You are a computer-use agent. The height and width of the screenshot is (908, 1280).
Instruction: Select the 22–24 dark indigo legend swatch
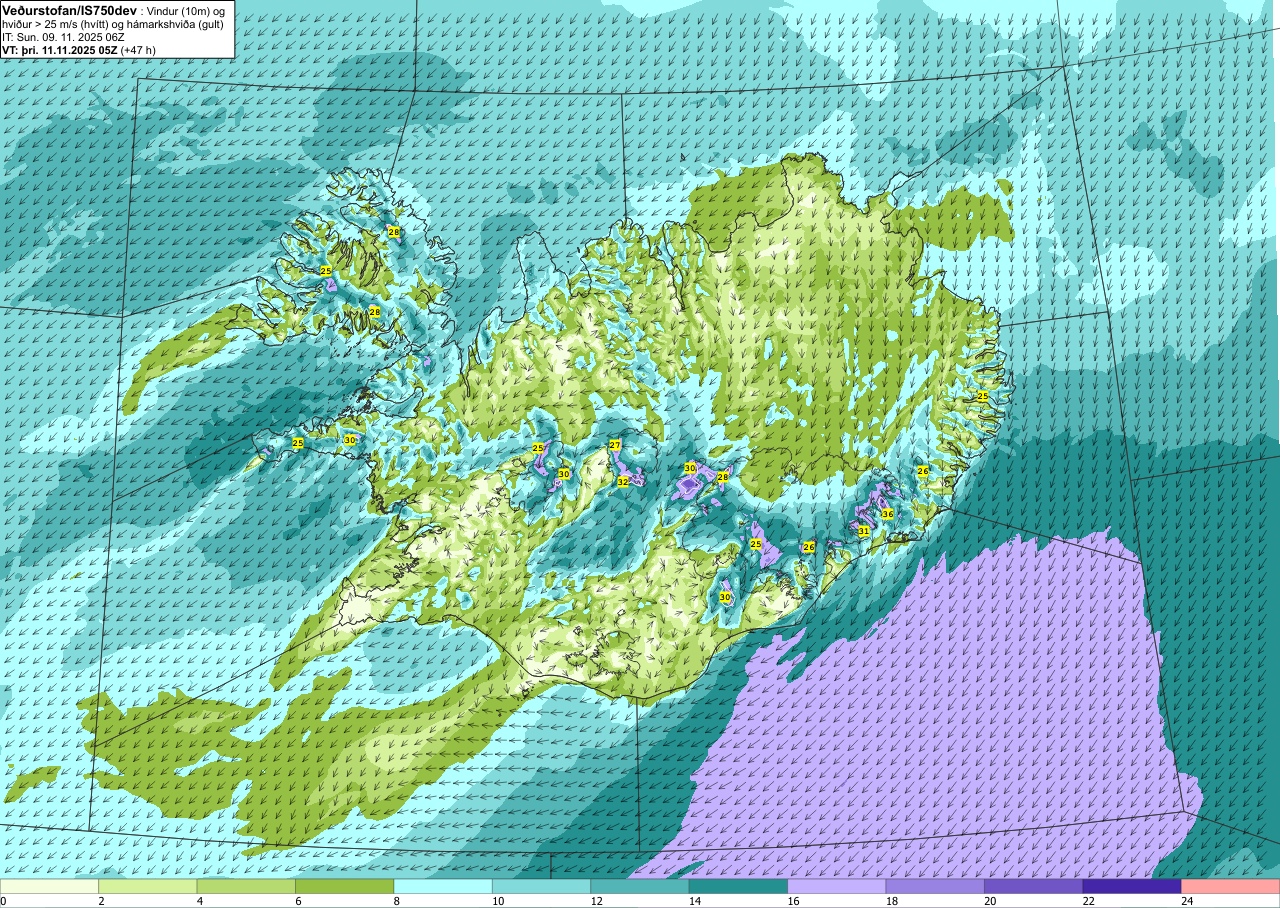click(x=1132, y=886)
